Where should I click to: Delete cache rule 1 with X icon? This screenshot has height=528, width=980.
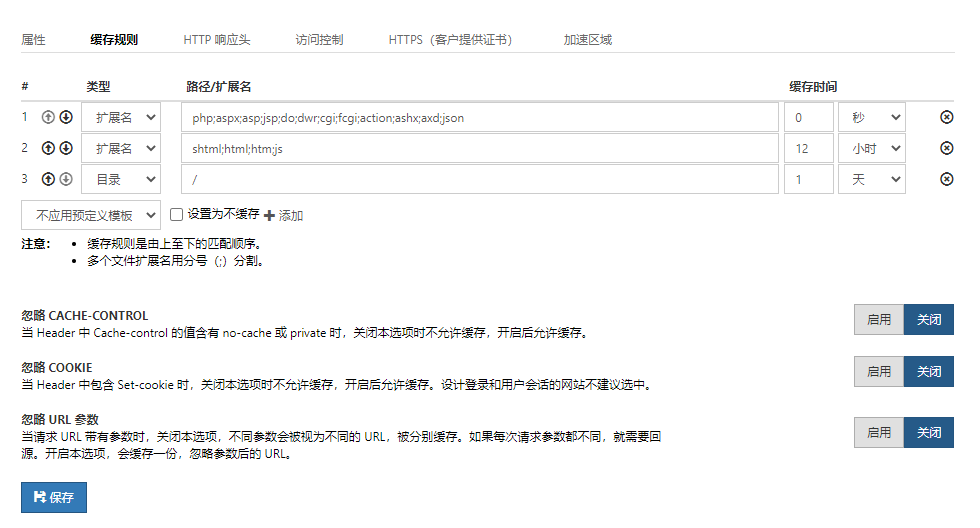pyautogui.click(x=946, y=117)
